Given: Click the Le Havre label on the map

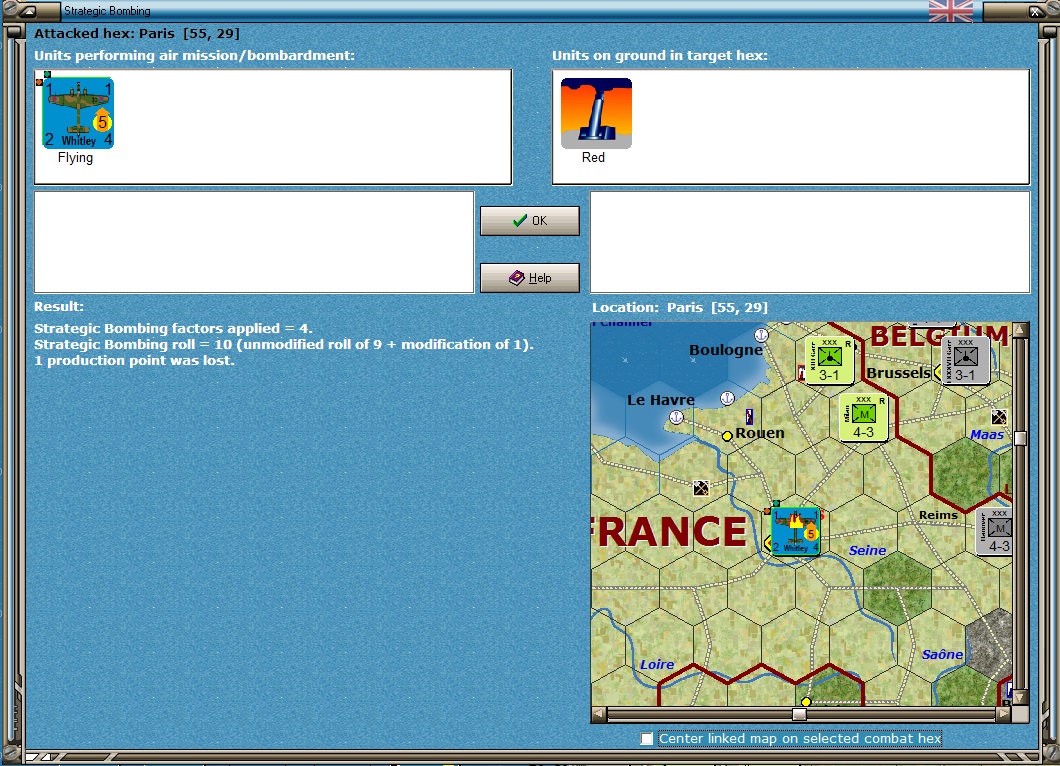Looking at the screenshot, I should point(660,400).
